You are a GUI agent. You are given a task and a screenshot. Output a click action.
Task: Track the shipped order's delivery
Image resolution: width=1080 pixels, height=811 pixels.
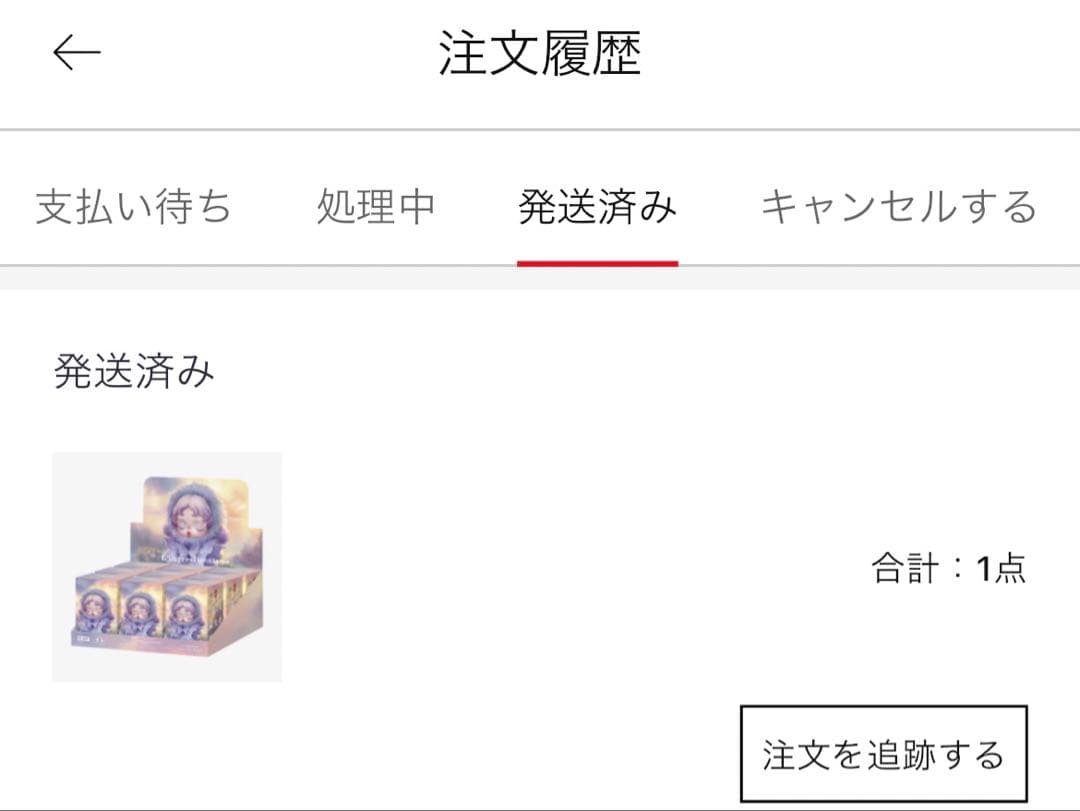coord(884,754)
